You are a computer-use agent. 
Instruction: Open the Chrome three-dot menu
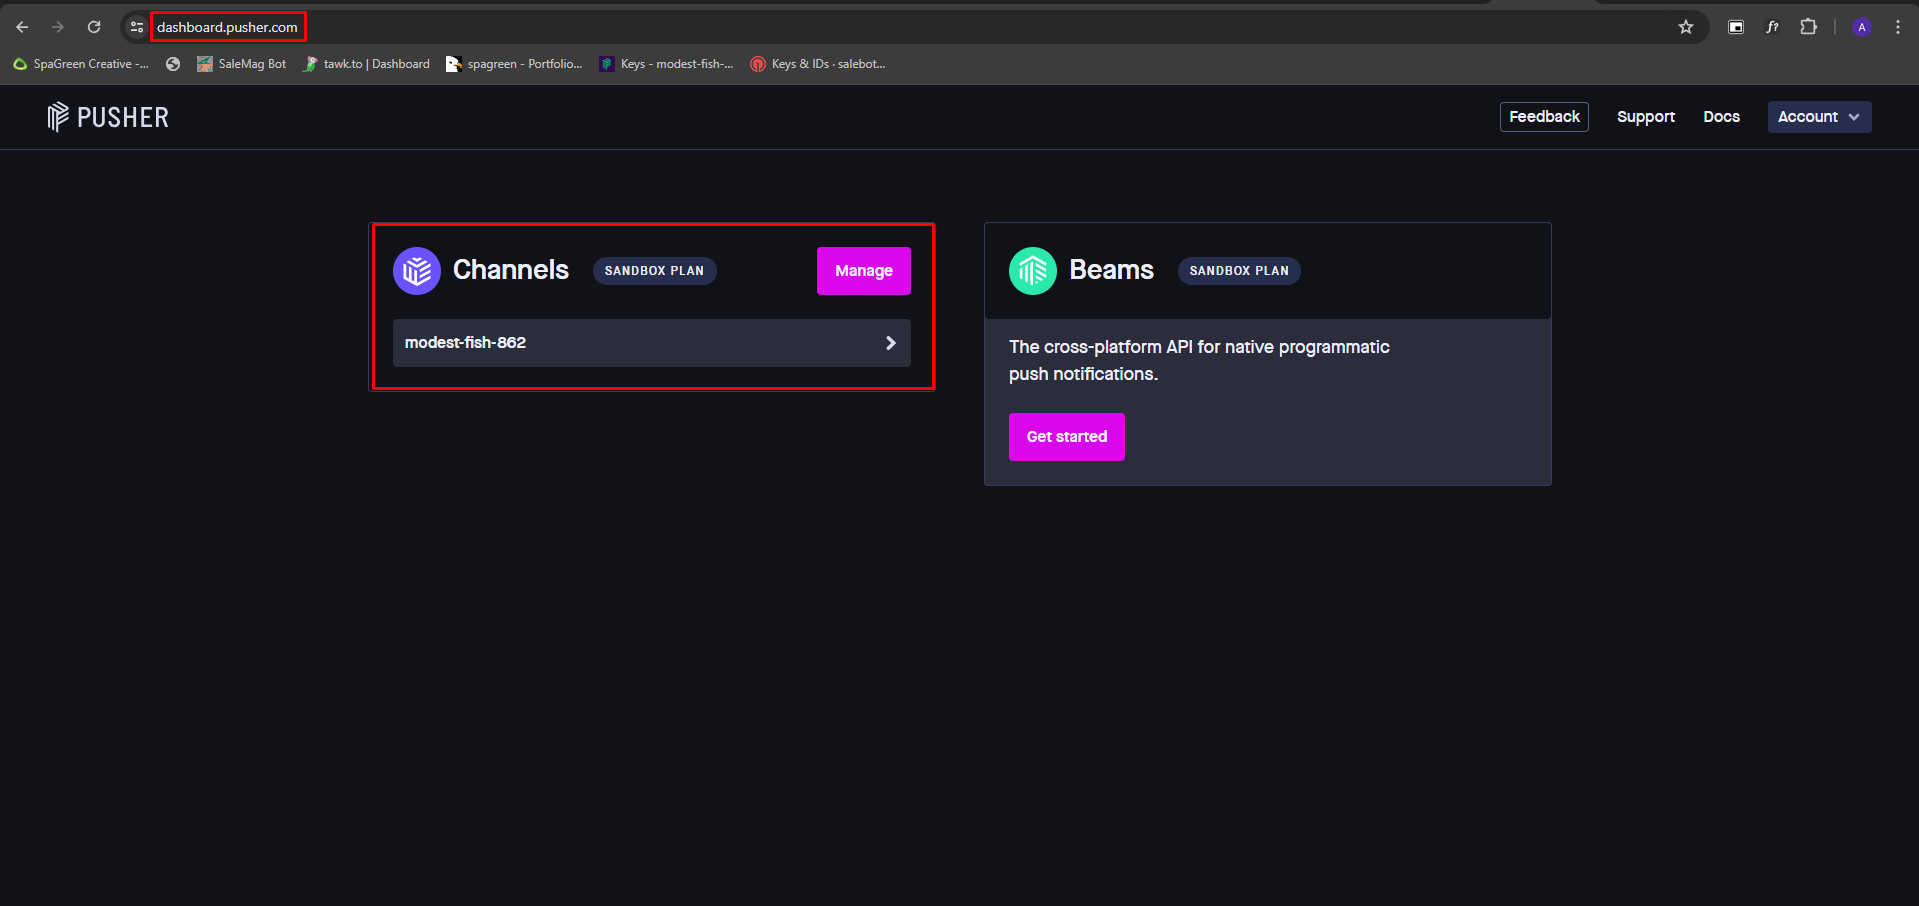[1898, 27]
